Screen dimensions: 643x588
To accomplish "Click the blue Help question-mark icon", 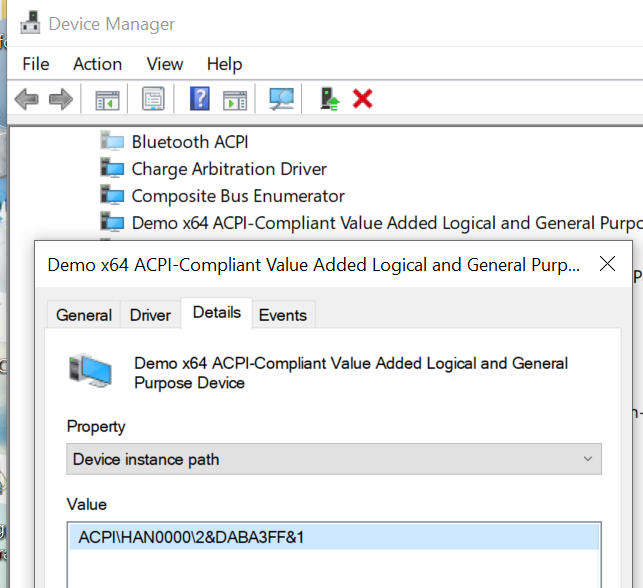I will [x=200, y=98].
